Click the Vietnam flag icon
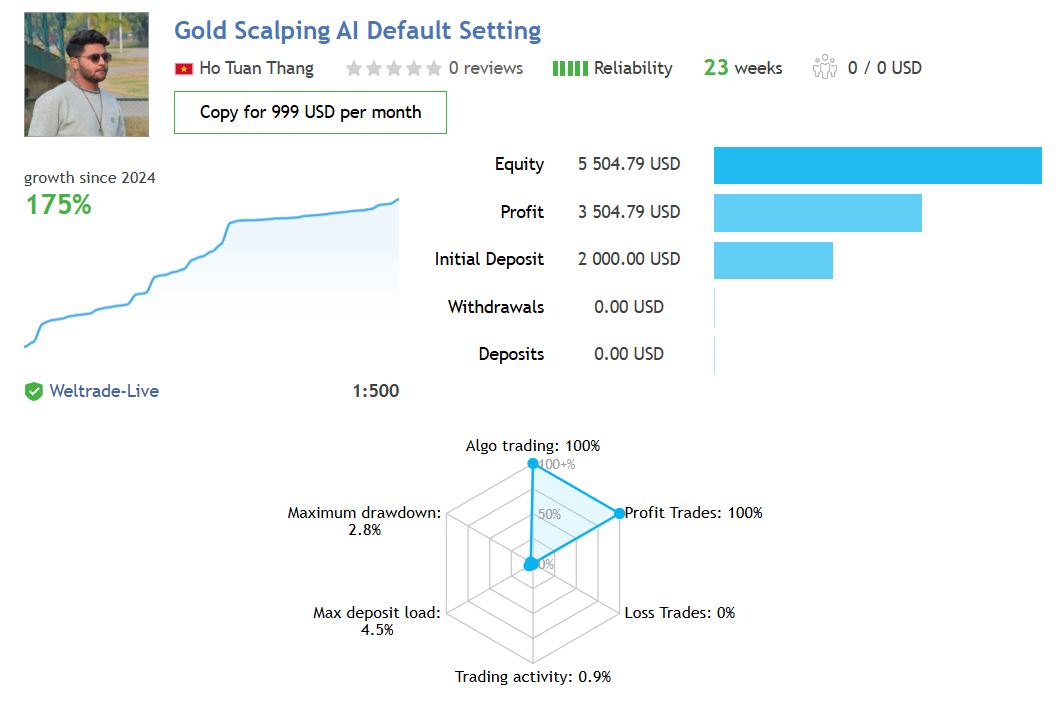1062x707 pixels. [183, 68]
